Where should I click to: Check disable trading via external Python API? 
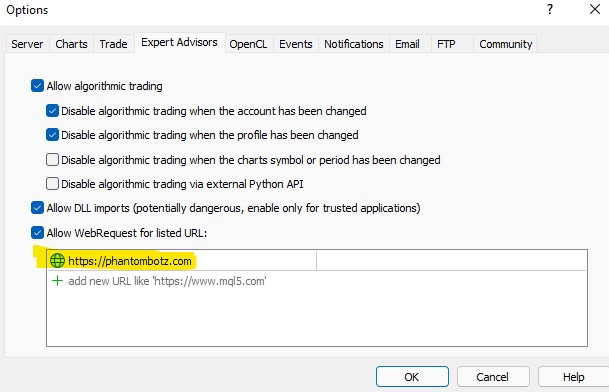click(x=52, y=184)
